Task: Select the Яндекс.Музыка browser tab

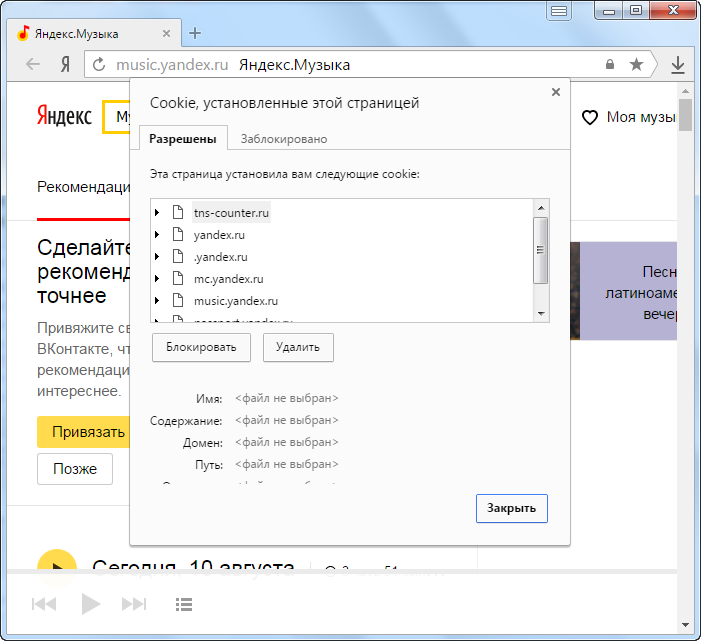Action: tap(94, 34)
